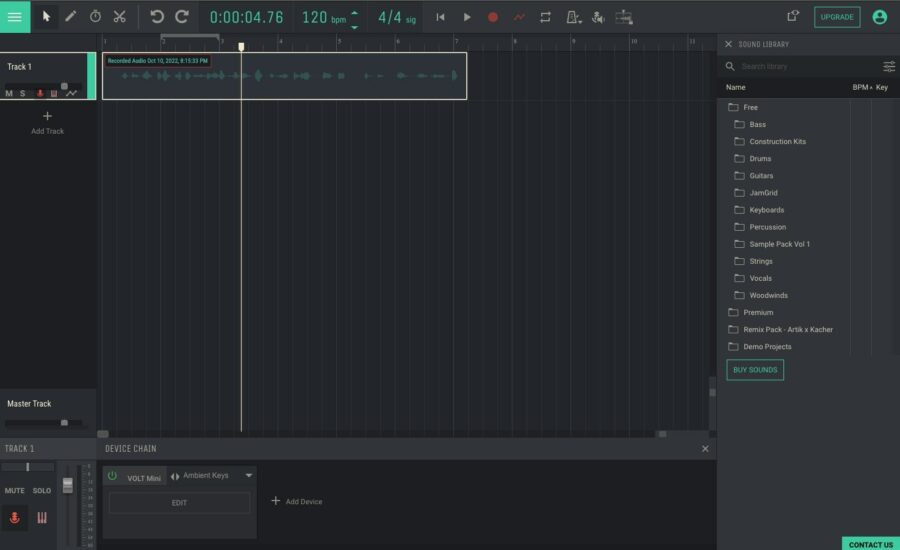Close the Device Chain panel
Image resolution: width=900 pixels, height=550 pixels.
click(705, 448)
